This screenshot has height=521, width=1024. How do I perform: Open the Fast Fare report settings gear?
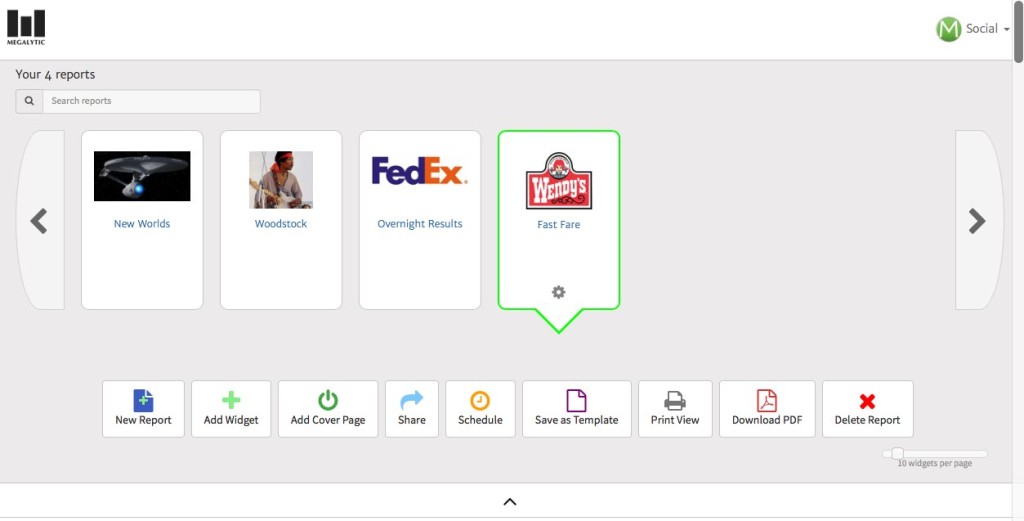[558, 292]
